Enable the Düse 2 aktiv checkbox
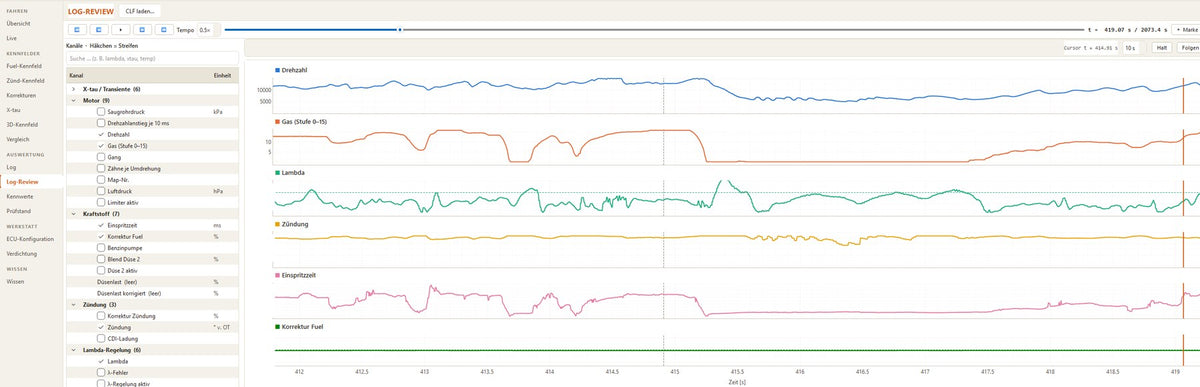The width and height of the screenshot is (1200, 387). (x=101, y=270)
